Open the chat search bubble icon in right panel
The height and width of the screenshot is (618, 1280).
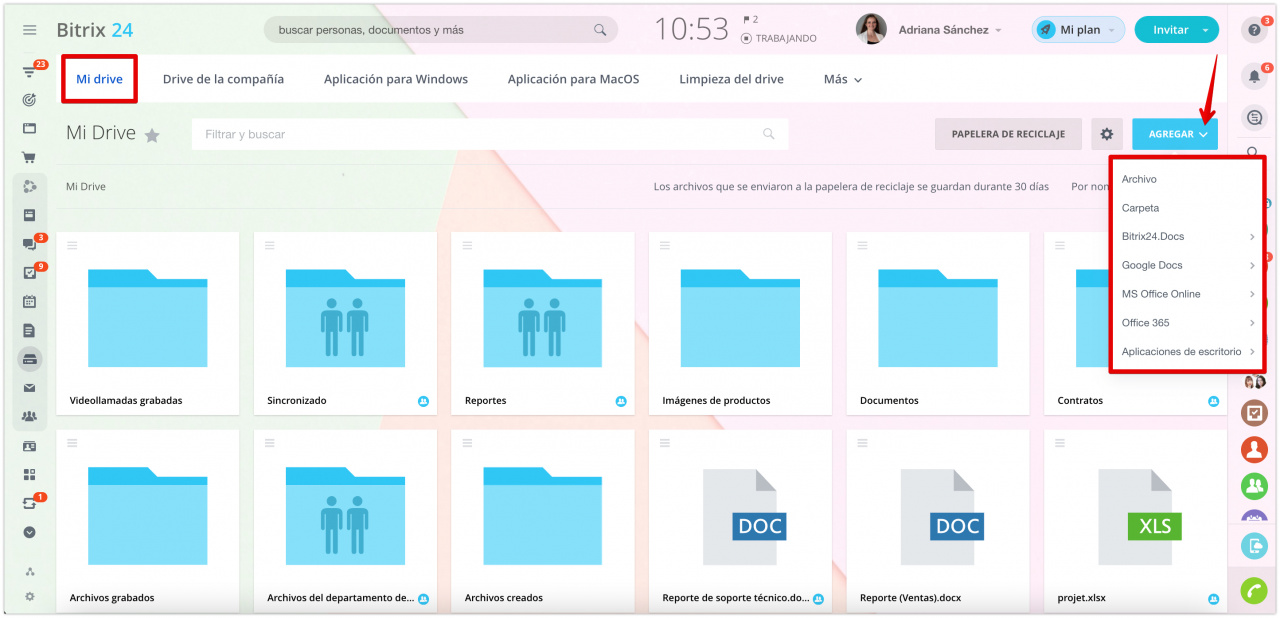click(x=1254, y=118)
